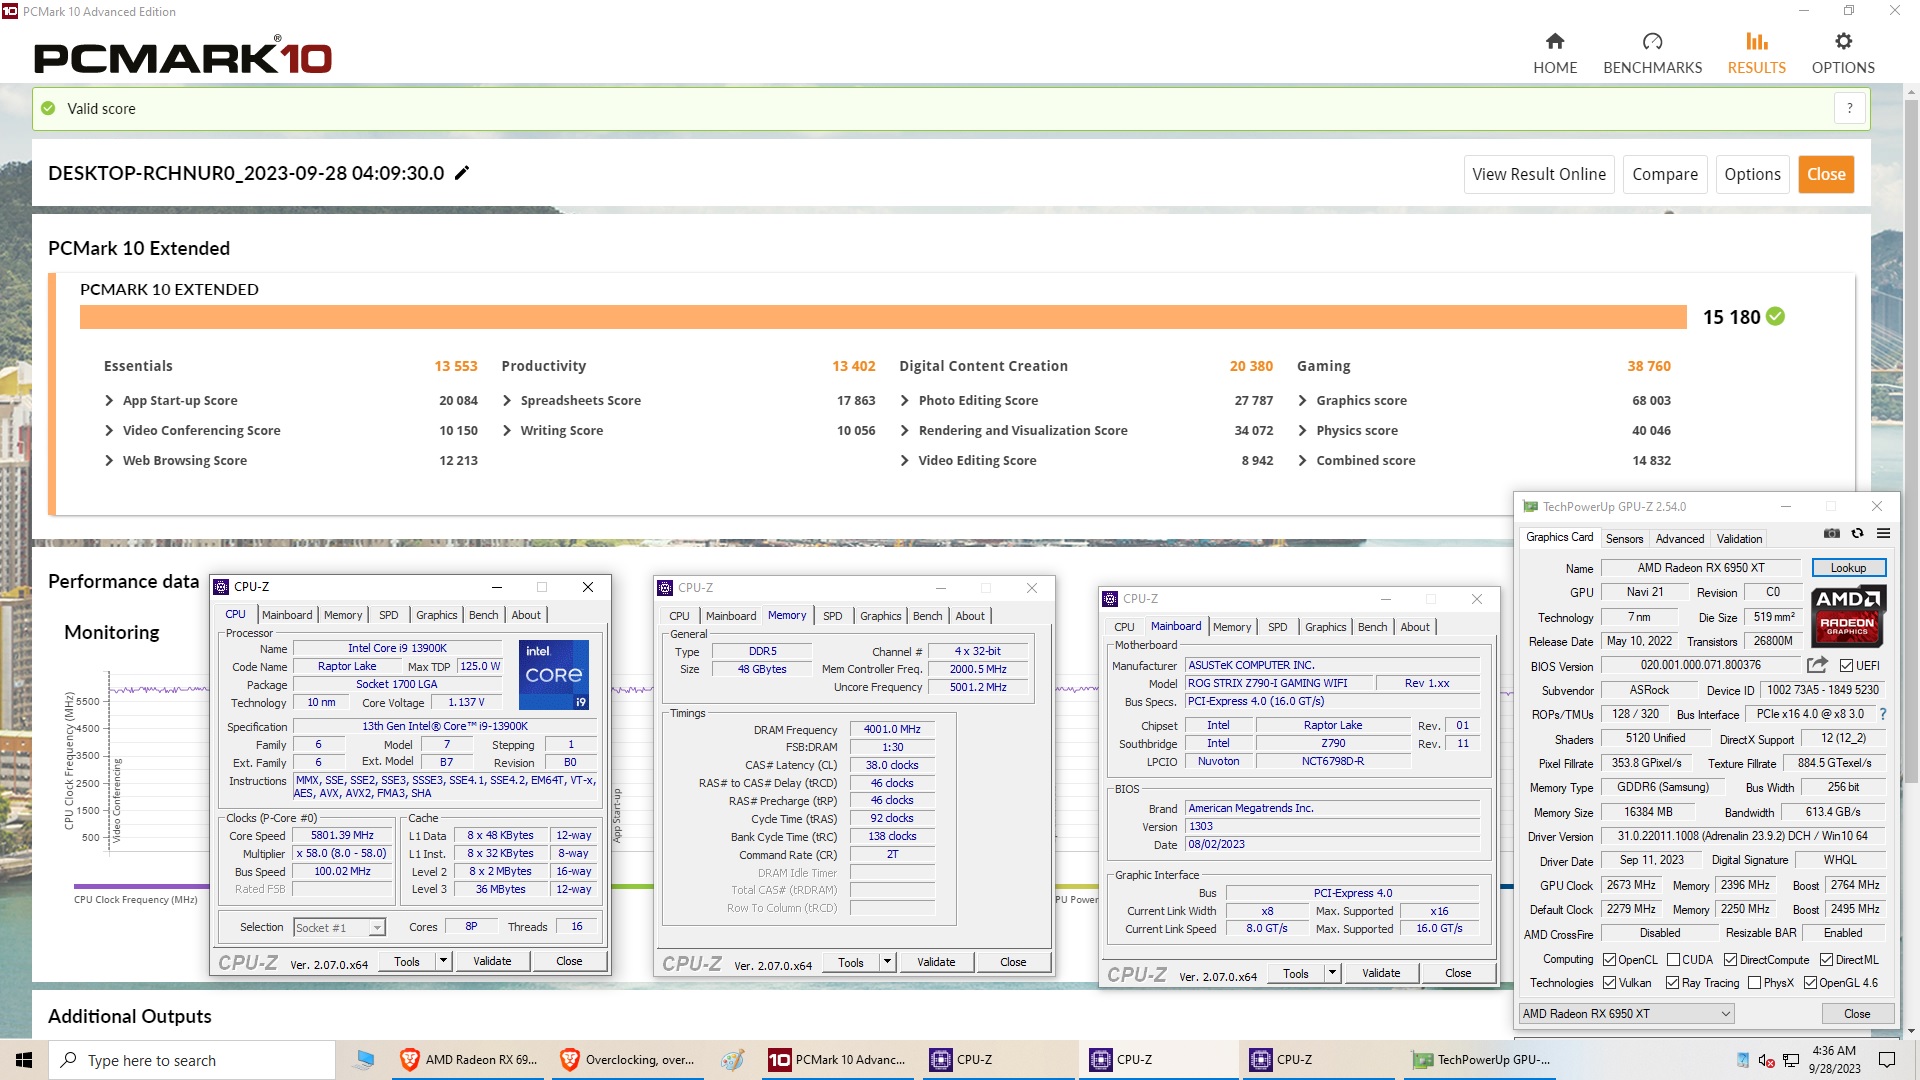Screen dimensions: 1920x1080
Task: Click the Type here to search box
Action: pos(192,1060)
